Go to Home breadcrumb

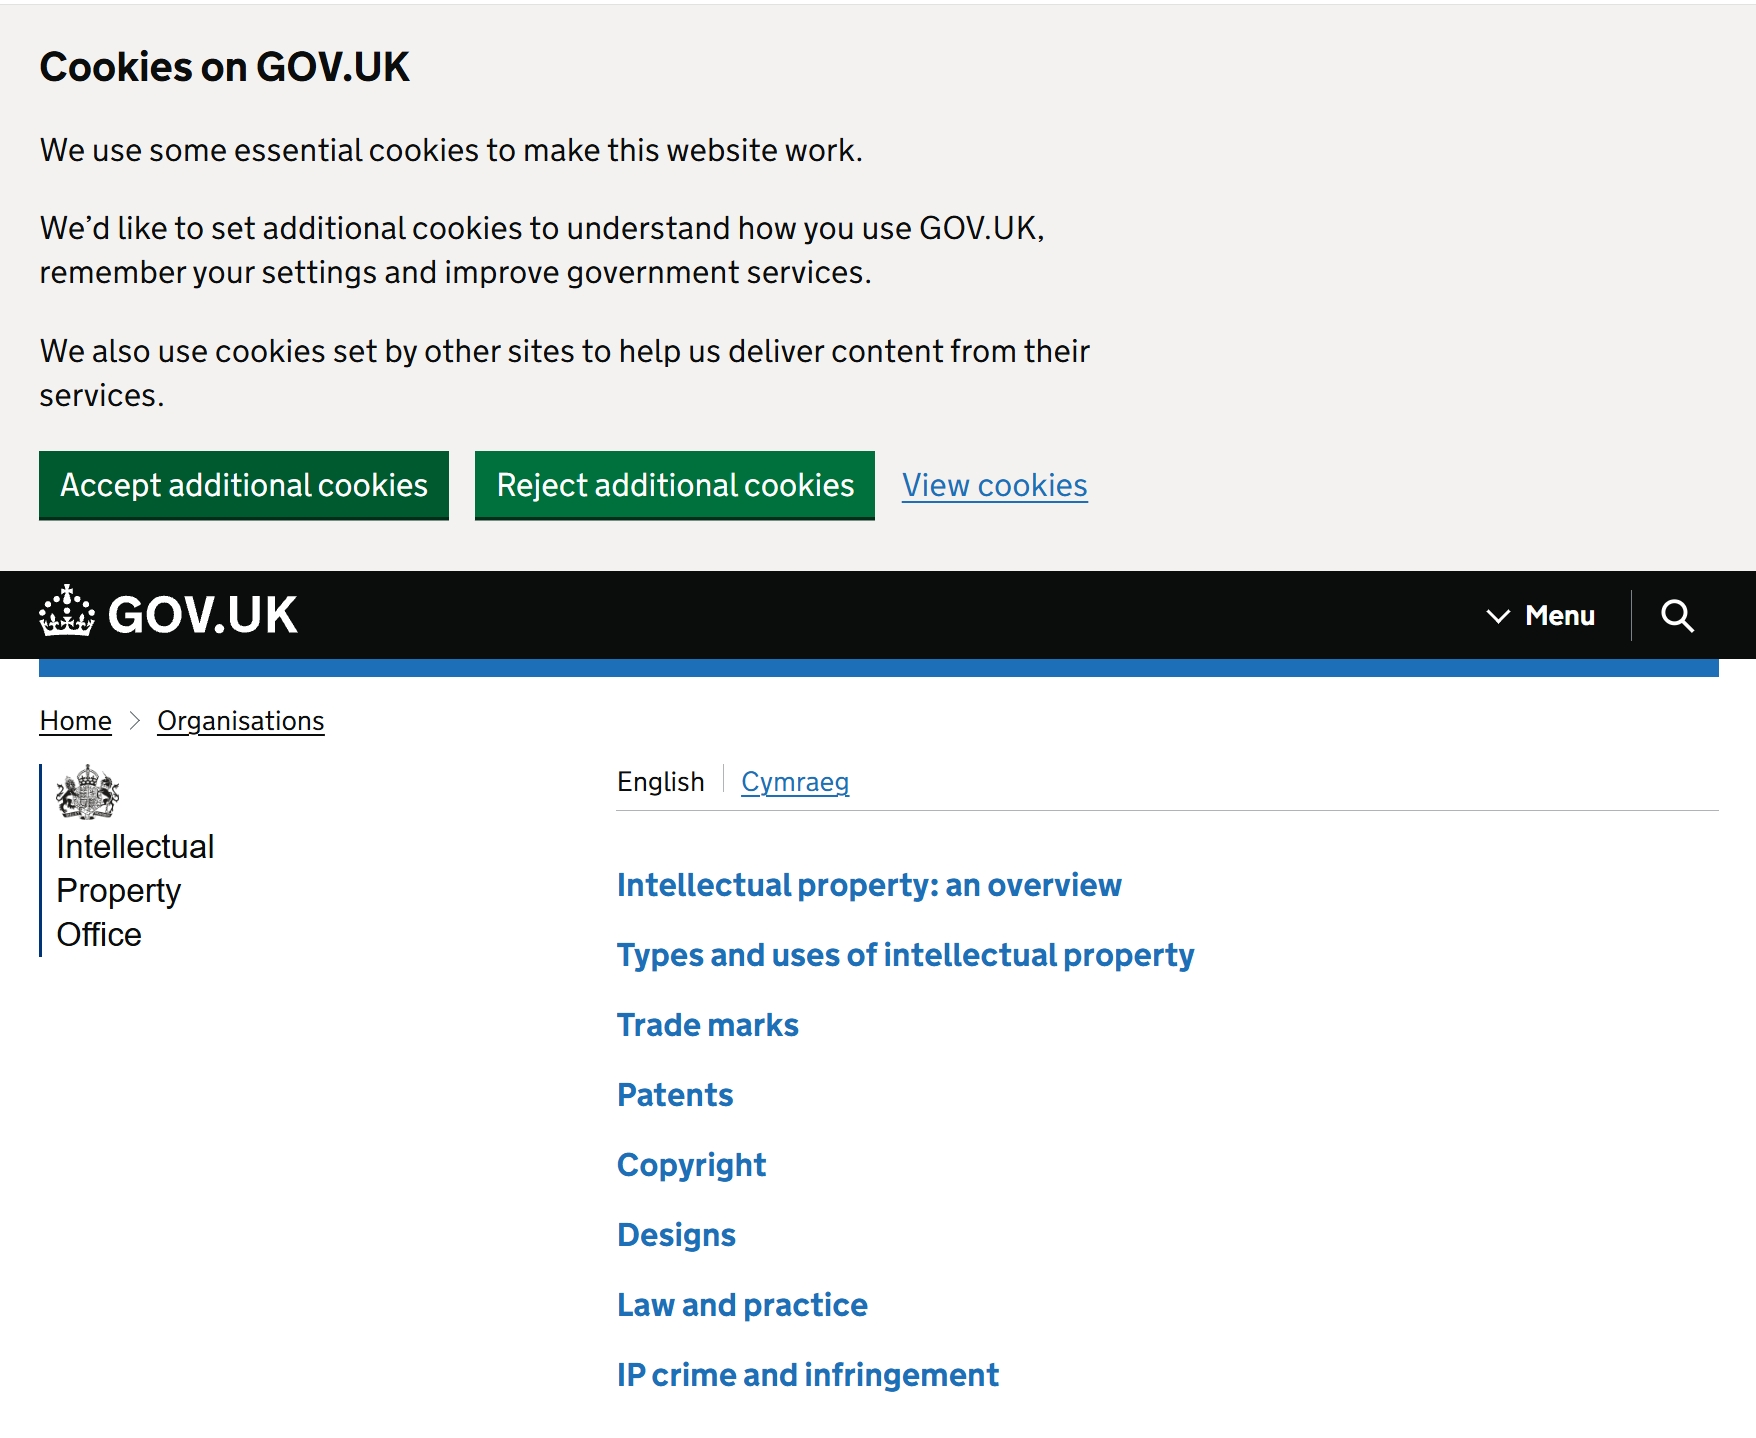coord(76,721)
